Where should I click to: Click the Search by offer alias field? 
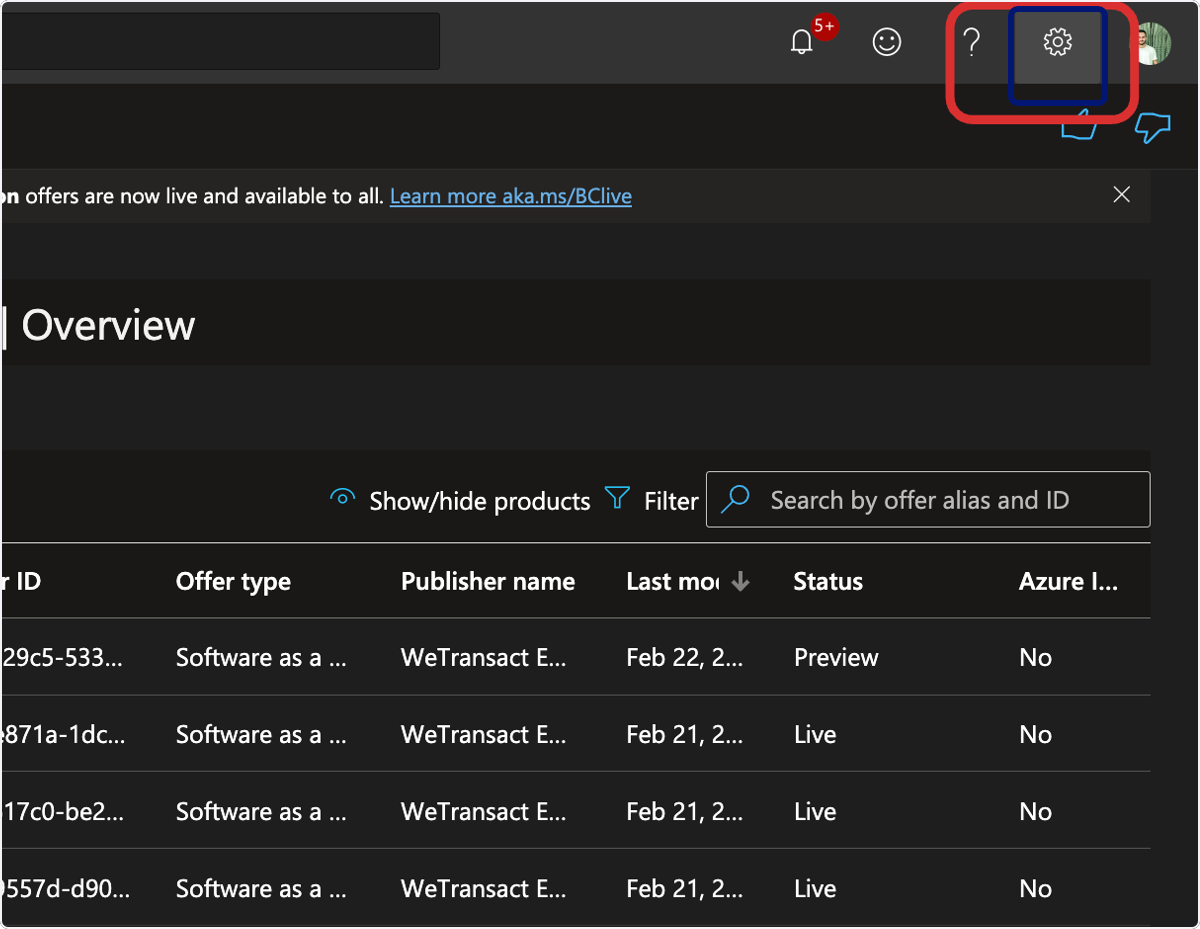click(928, 499)
